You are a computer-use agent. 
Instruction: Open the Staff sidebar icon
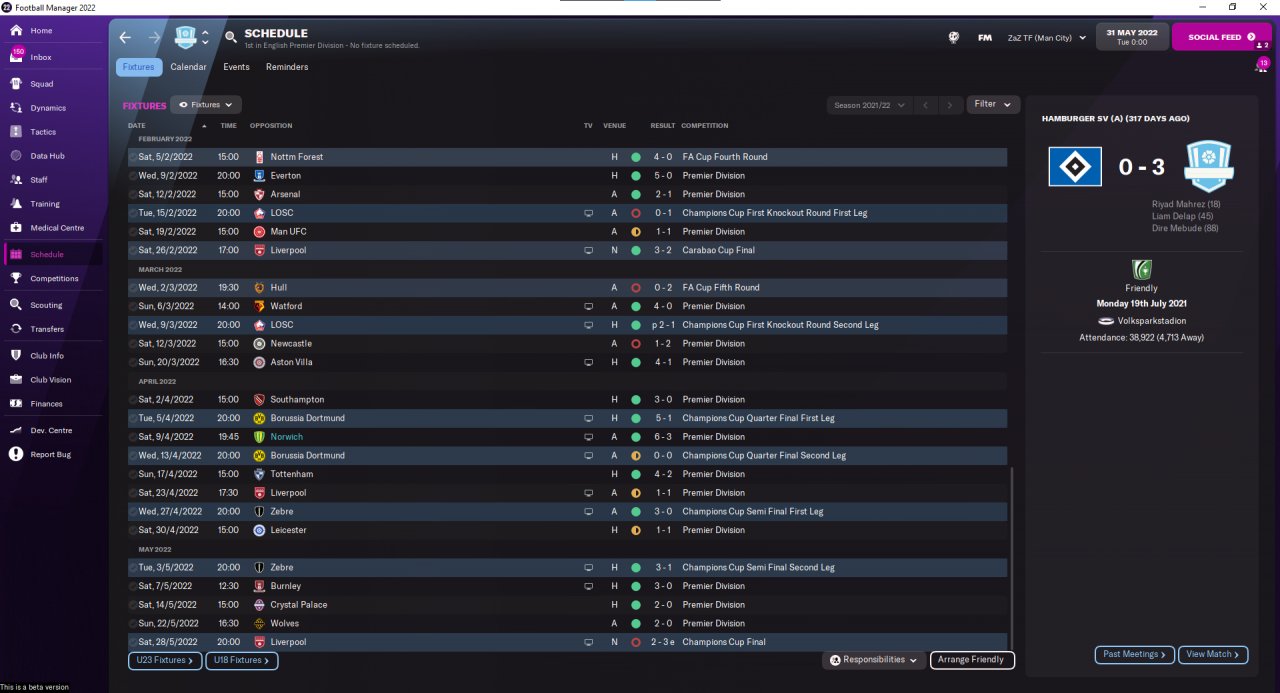pos(16,180)
